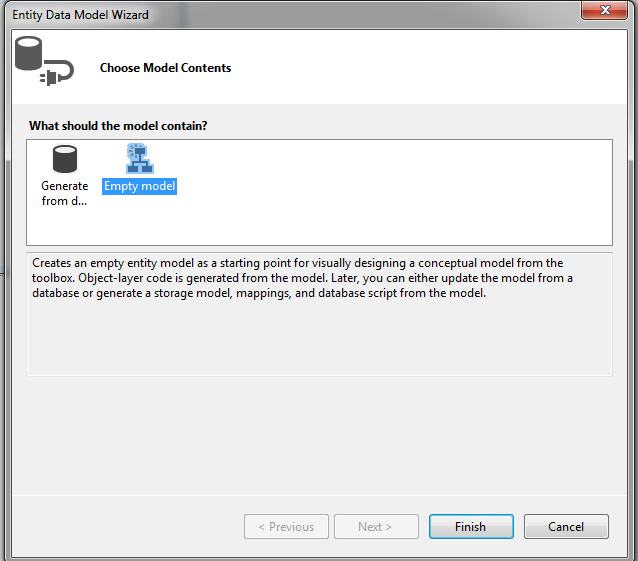Close the wizard with the X button

[x=605, y=10]
